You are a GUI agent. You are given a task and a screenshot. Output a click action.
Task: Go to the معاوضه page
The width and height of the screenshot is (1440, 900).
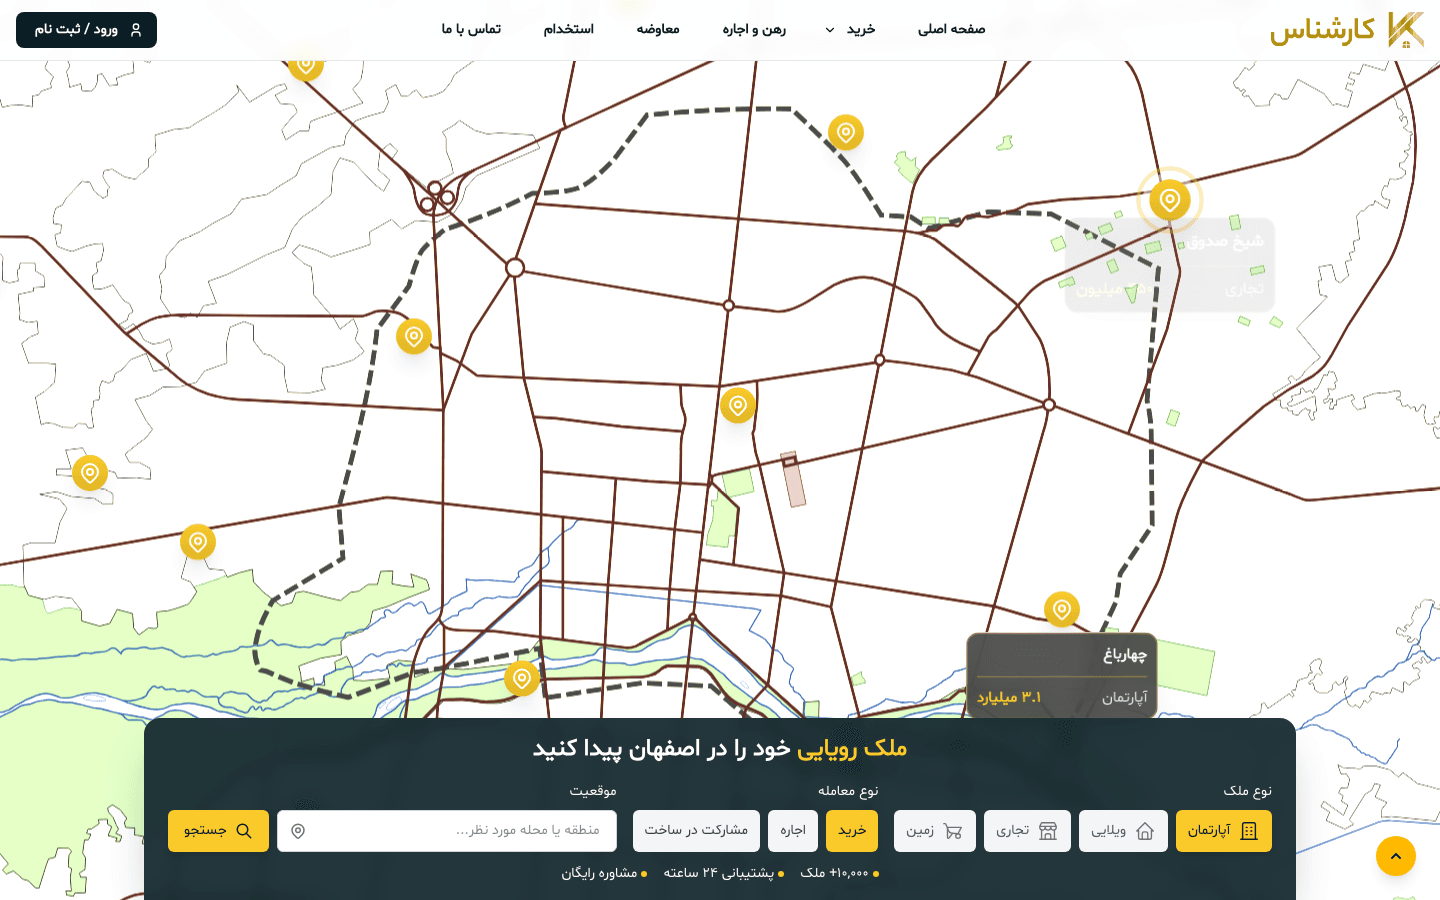pyautogui.click(x=658, y=29)
